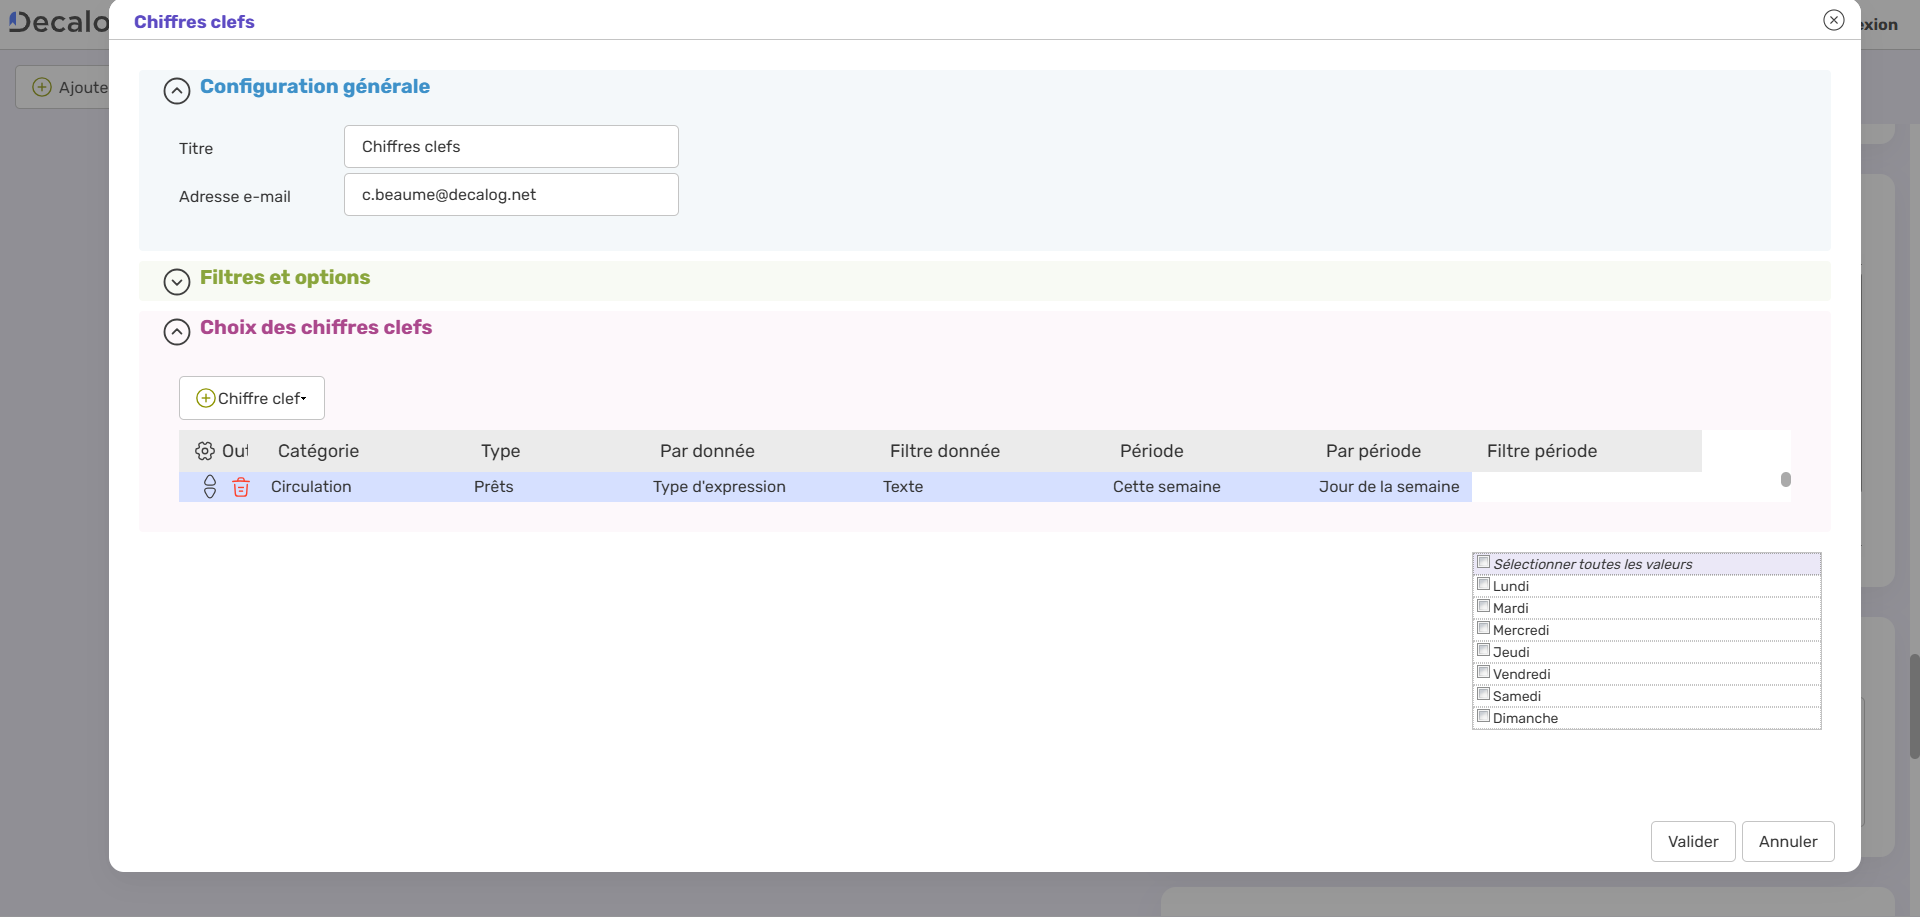The image size is (1920, 917).
Task: Close the Chiffres clefs dialog with X icon
Action: [1833, 20]
